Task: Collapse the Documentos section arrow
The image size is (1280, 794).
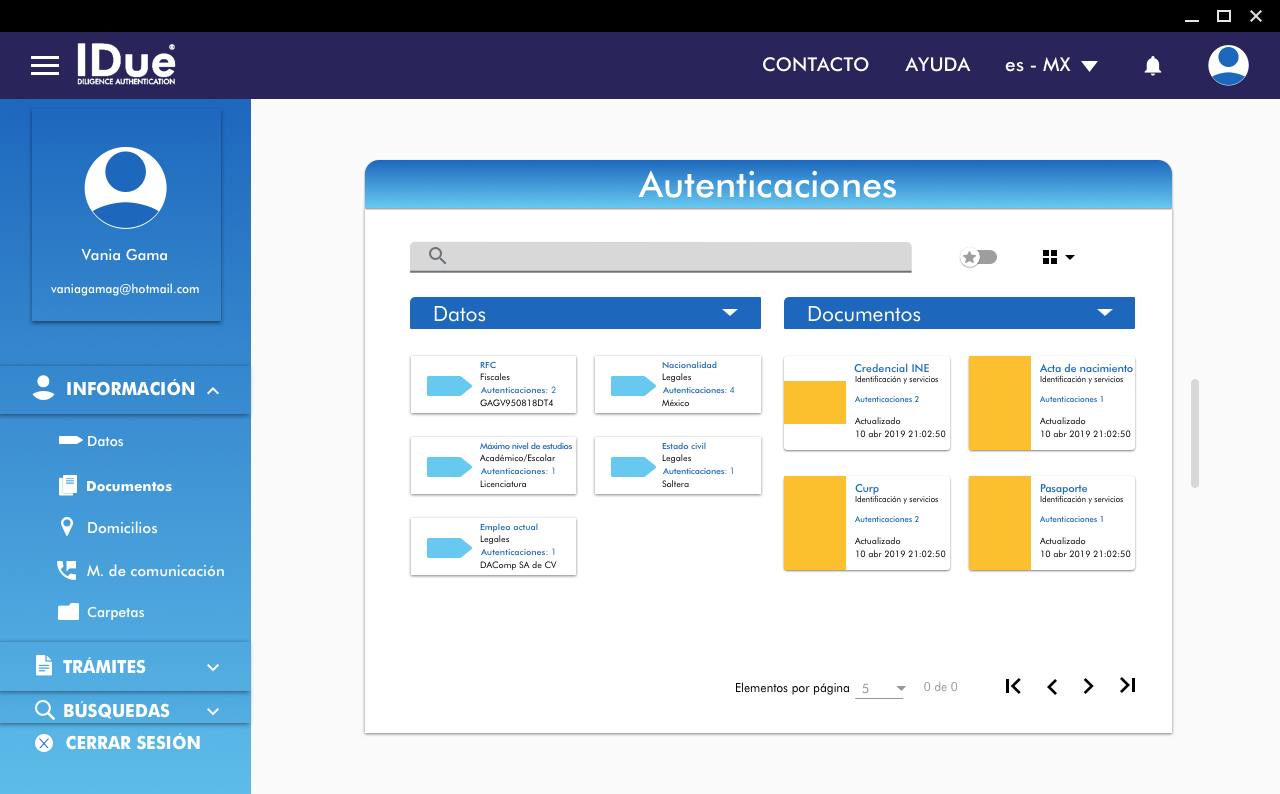Action: 1104,313
